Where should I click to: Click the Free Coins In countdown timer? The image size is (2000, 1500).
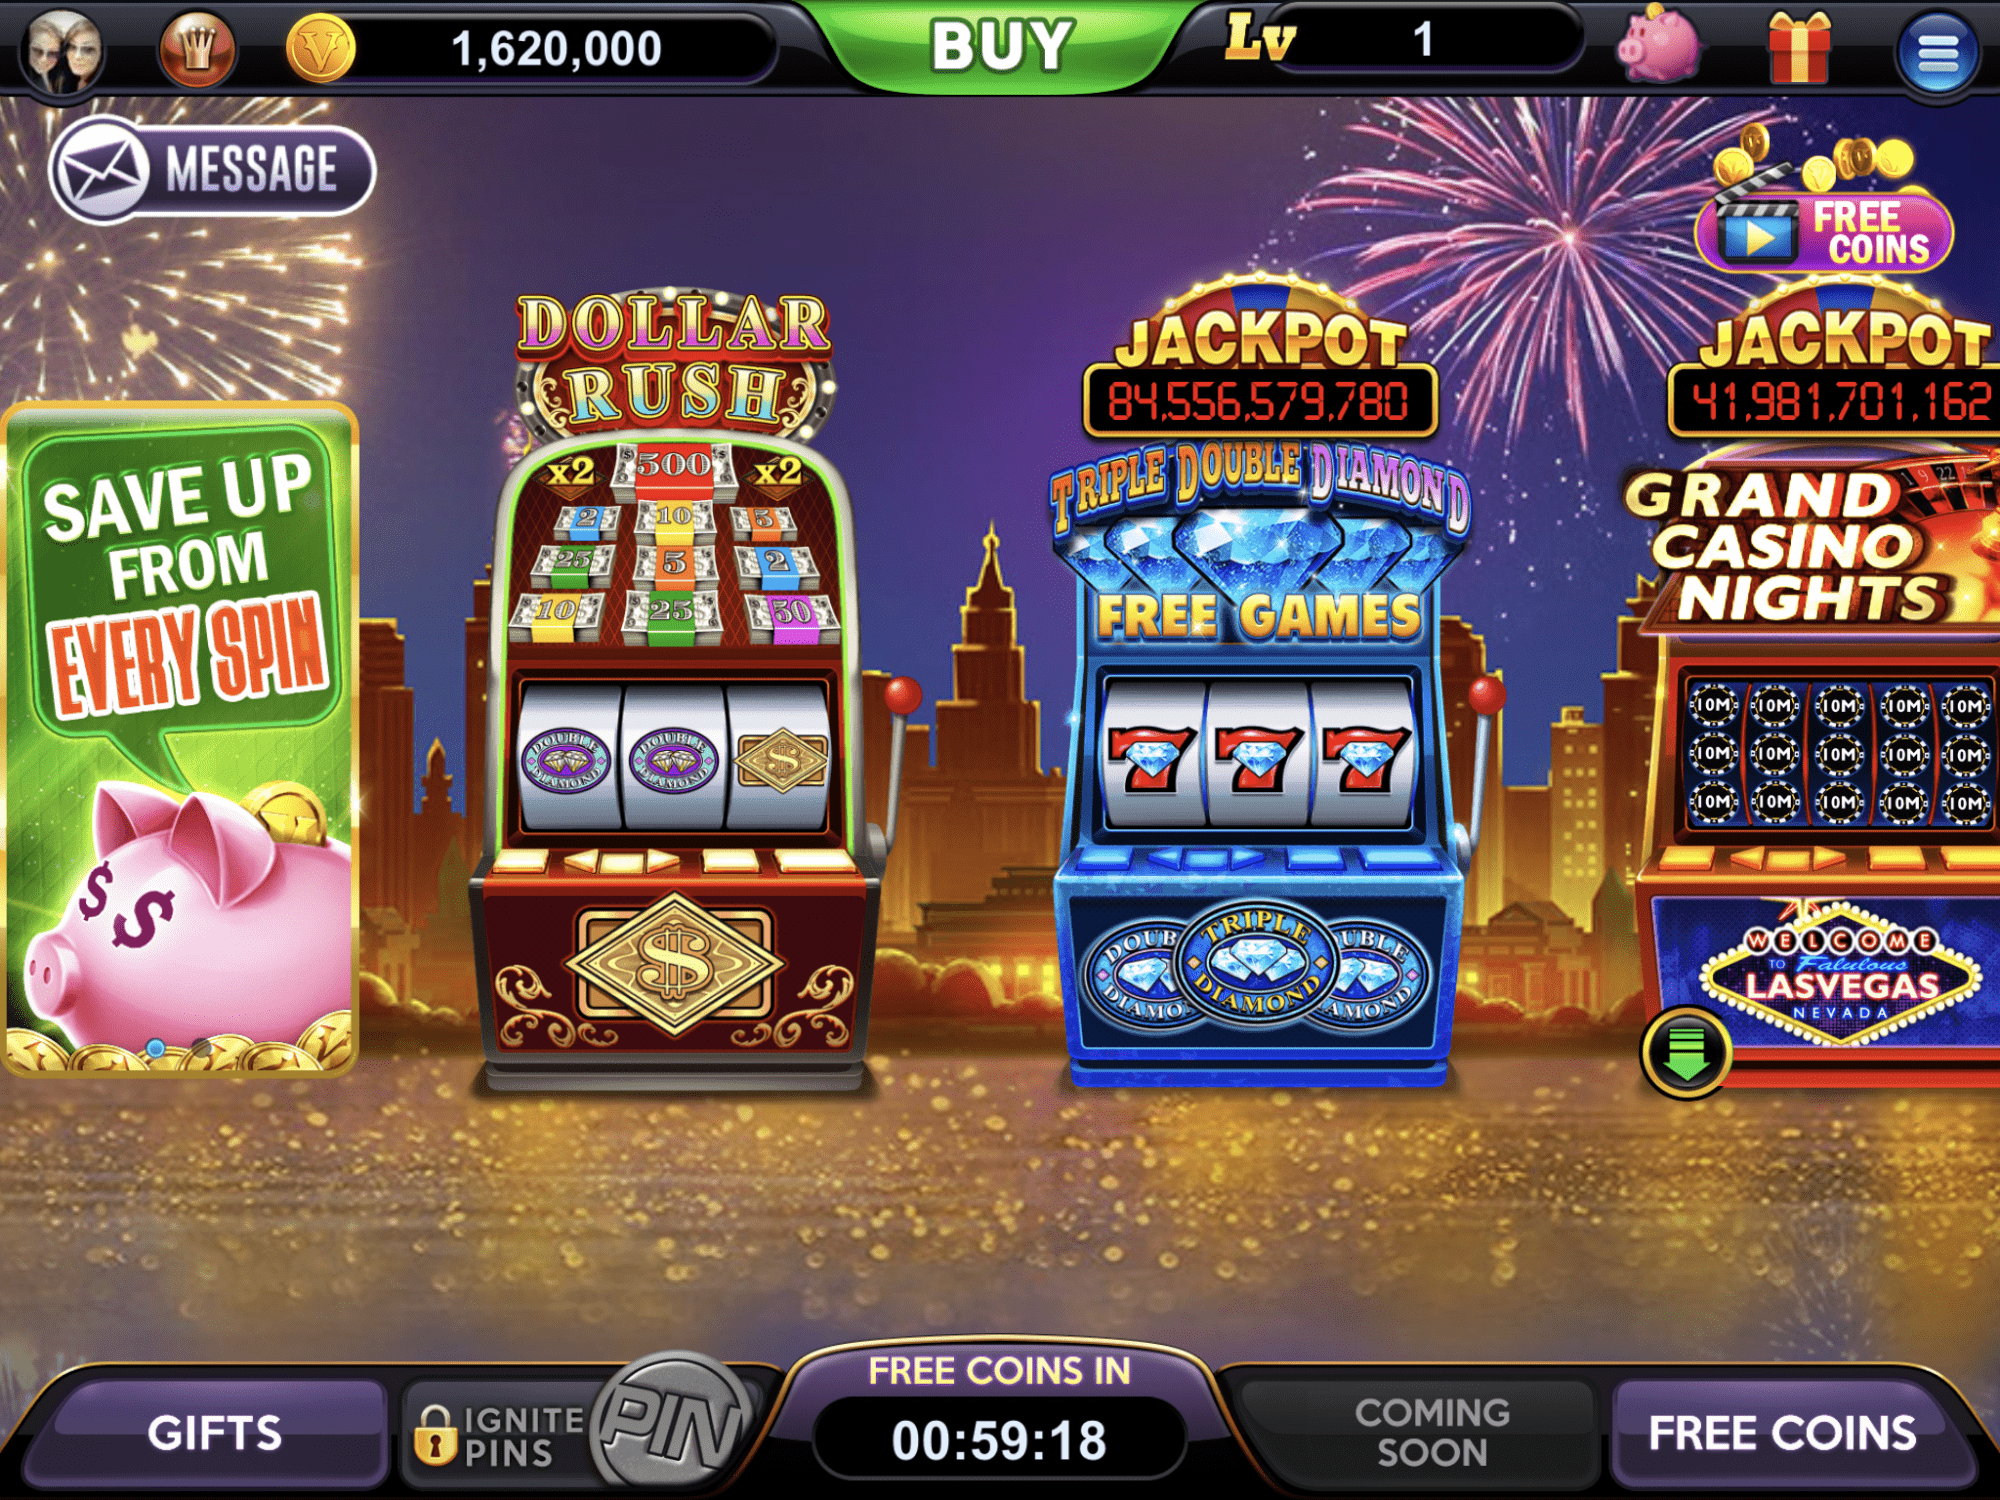1000,1440
